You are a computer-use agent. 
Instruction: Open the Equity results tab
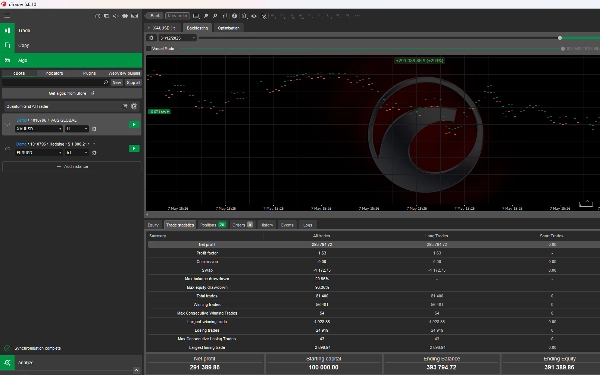153,225
